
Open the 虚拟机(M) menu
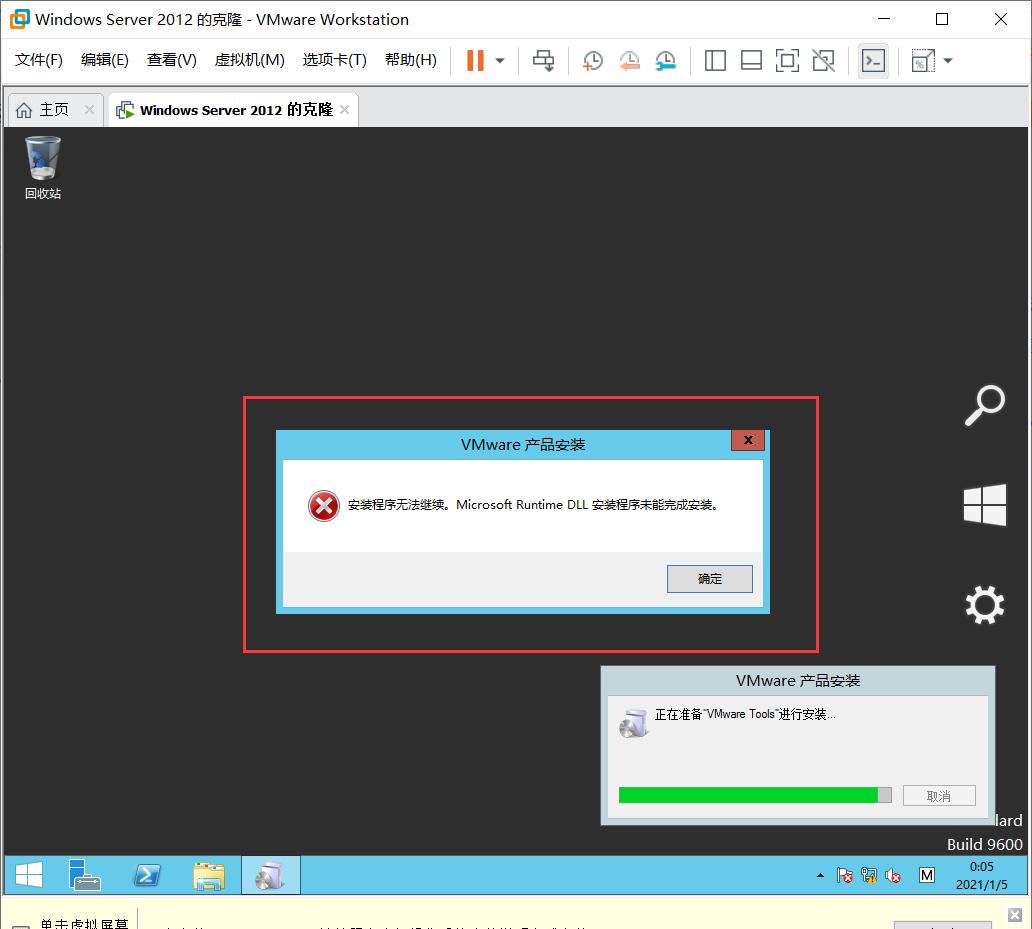[250, 59]
